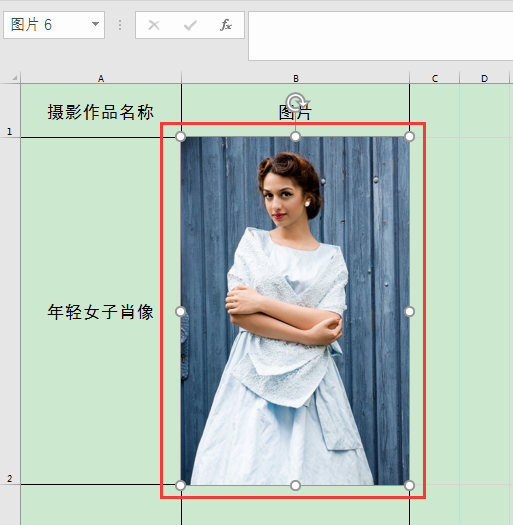Viewport: 513px width, 525px height.
Task: Open the Name Box dropdown arrow
Action: (x=95, y=24)
